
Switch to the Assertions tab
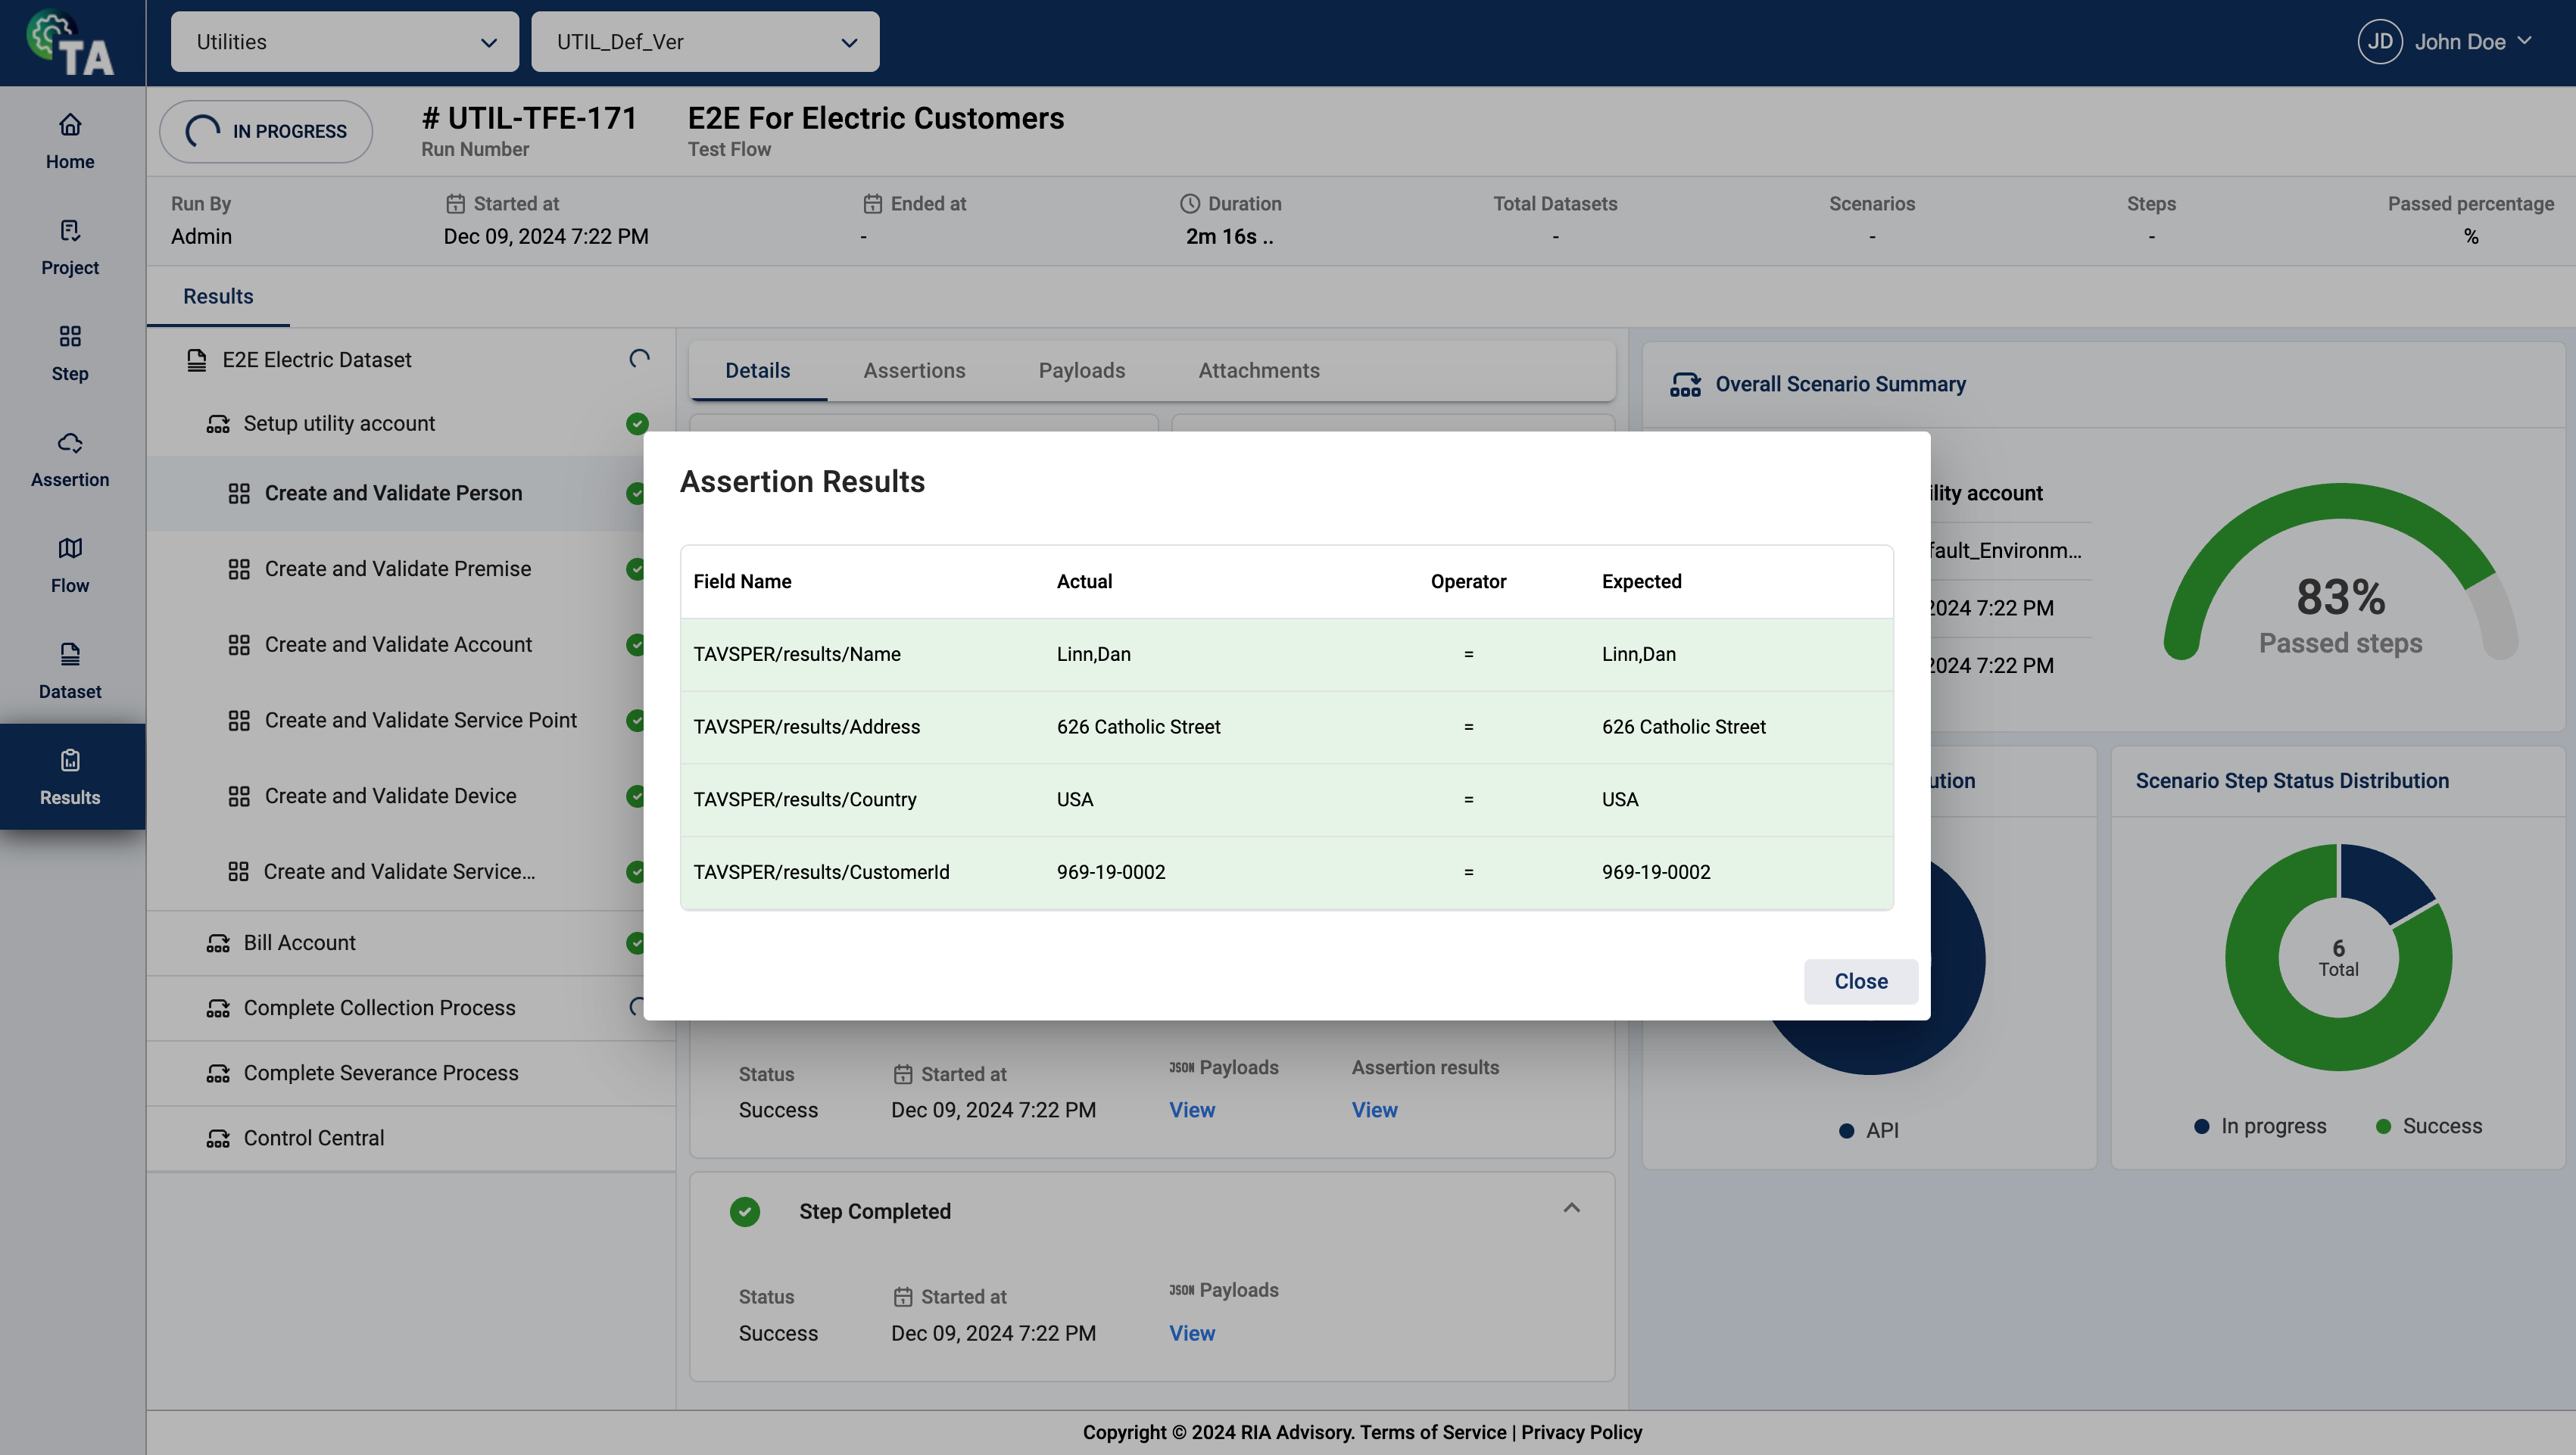point(914,371)
